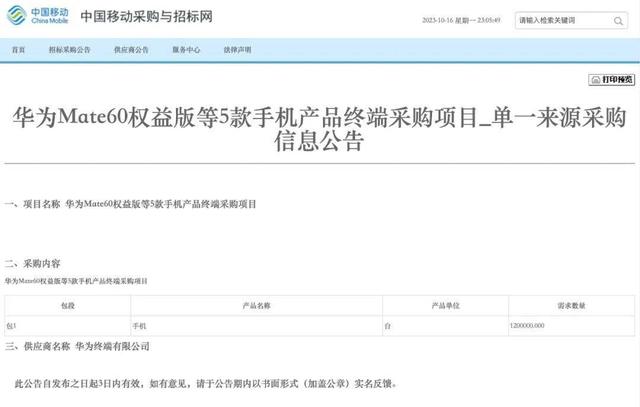Click the 打印预览 print preview button
This screenshot has width=640, height=407.
coord(611,80)
